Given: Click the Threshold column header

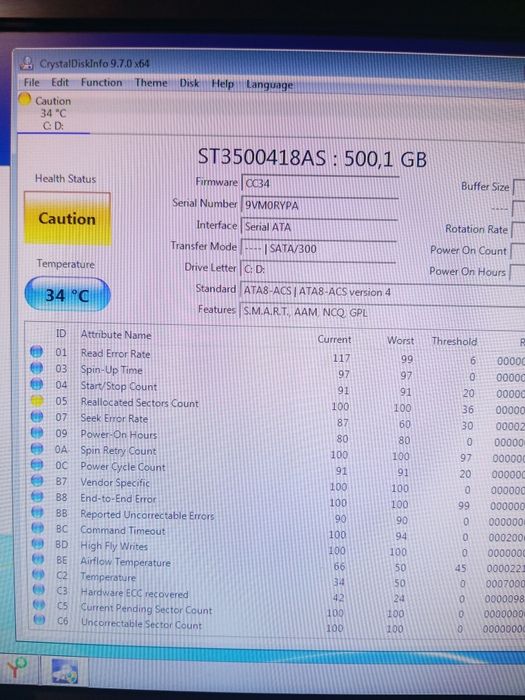Looking at the screenshot, I should [x=454, y=342].
